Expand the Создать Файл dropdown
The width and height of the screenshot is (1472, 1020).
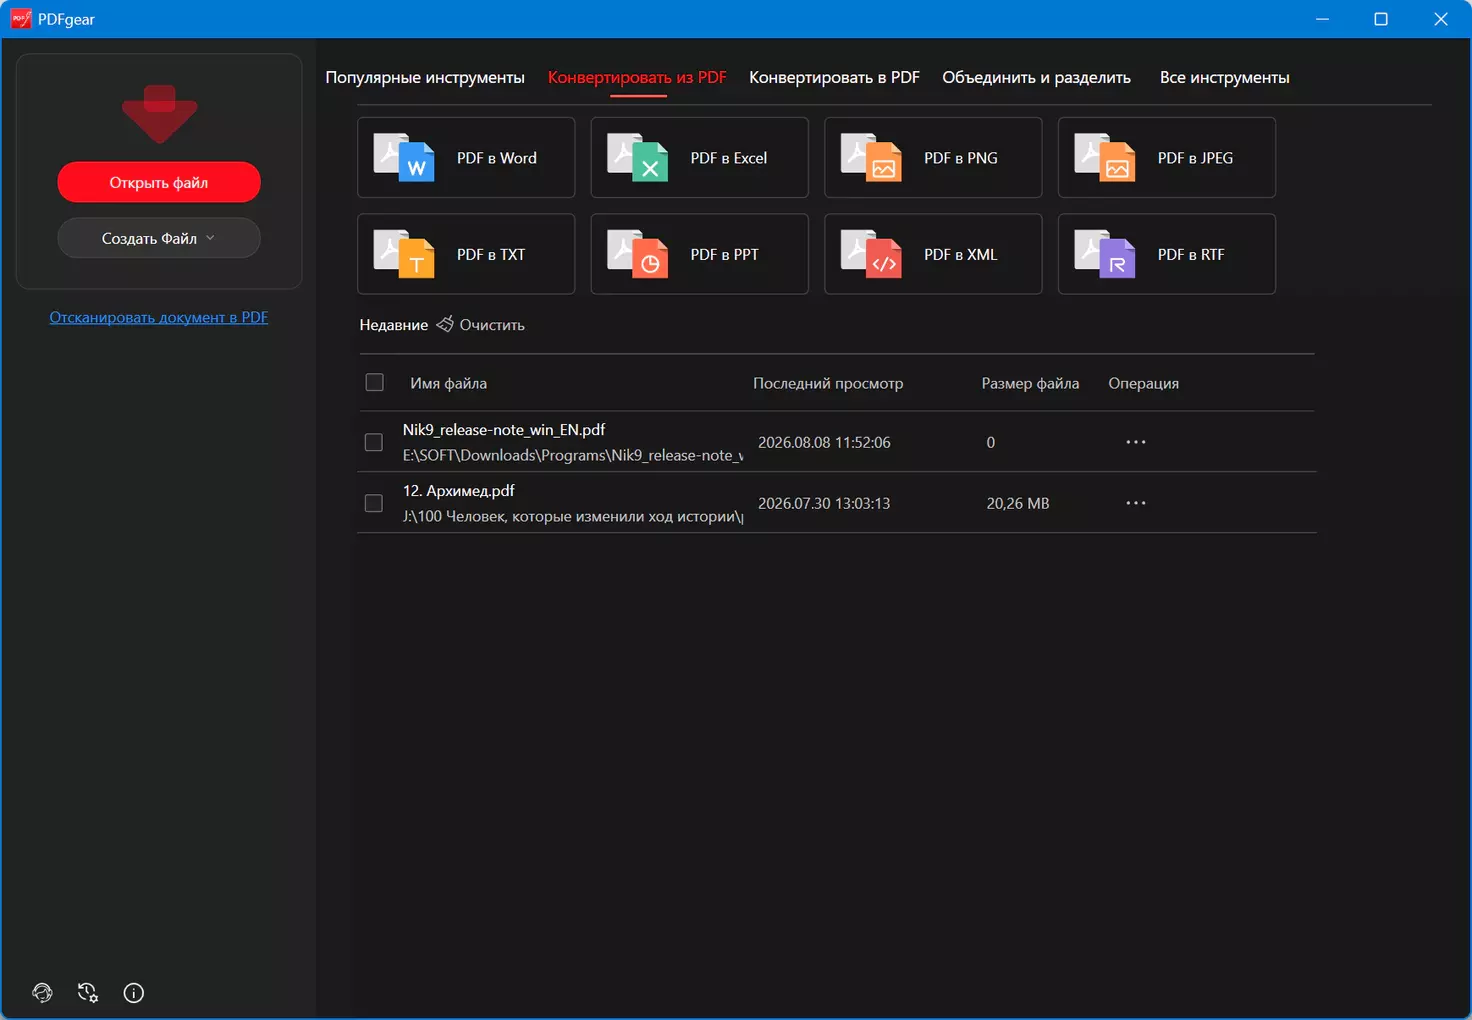159,238
